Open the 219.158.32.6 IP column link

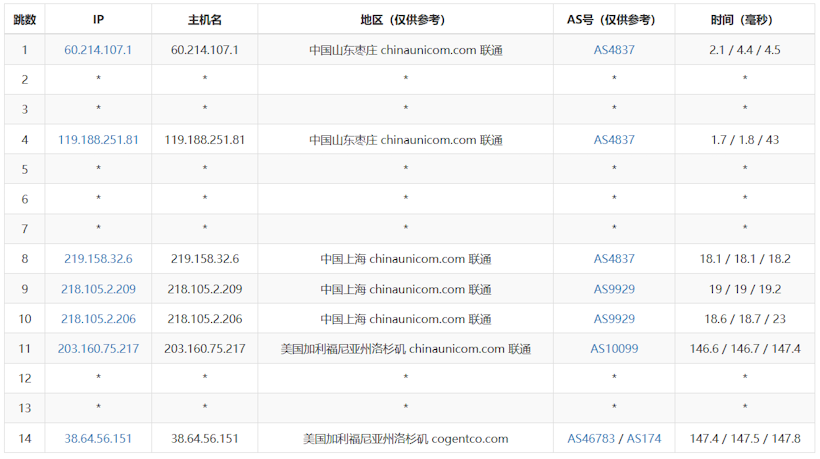click(x=98, y=259)
